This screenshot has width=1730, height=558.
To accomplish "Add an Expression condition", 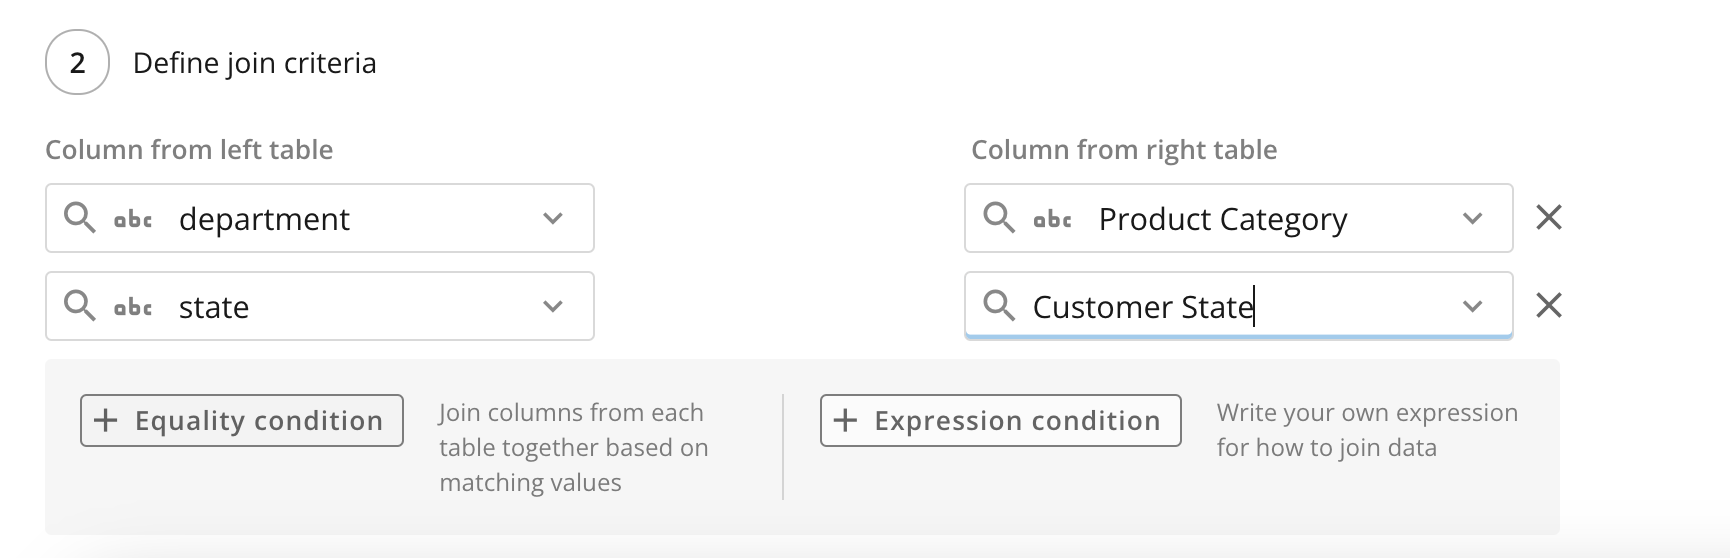I will click(x=1000, y=420).
